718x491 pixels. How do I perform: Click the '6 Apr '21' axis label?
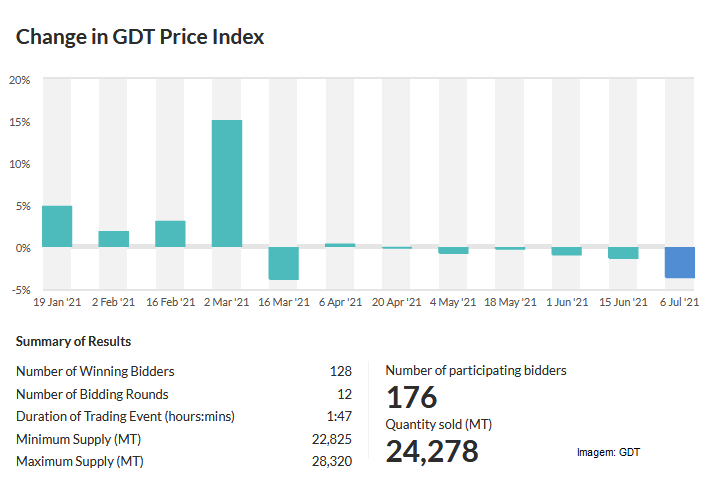pos(340,302)
